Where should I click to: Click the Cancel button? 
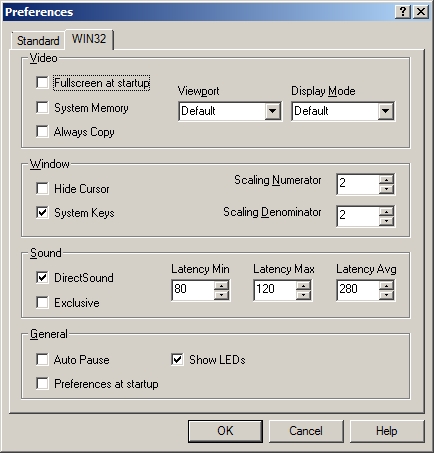pyautogui.click(x=306, y=431)
